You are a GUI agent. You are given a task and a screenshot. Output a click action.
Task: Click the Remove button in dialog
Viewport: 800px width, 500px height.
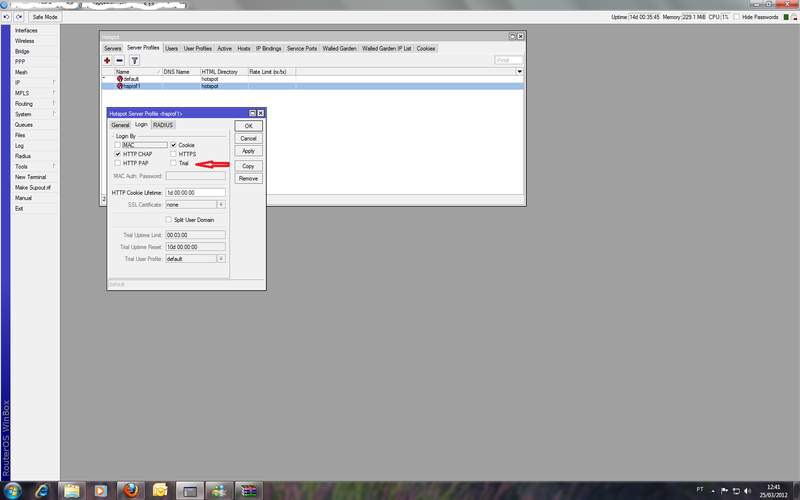click(x=248, y=179)
